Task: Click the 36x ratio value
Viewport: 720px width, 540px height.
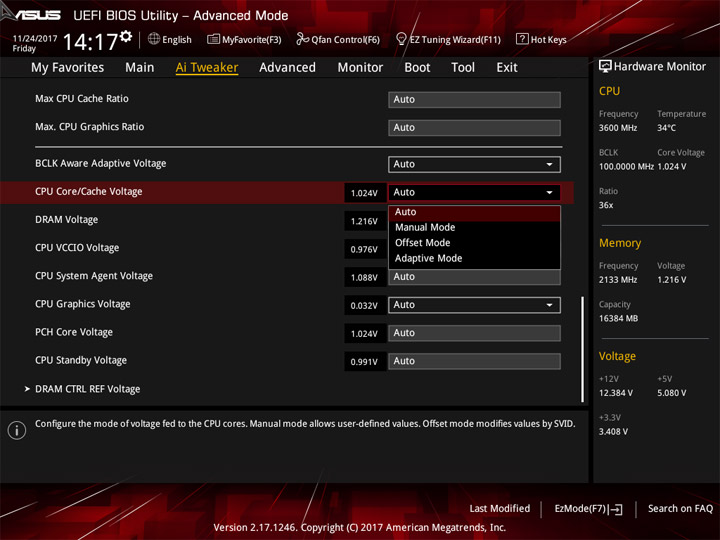Action: [606, 205]
